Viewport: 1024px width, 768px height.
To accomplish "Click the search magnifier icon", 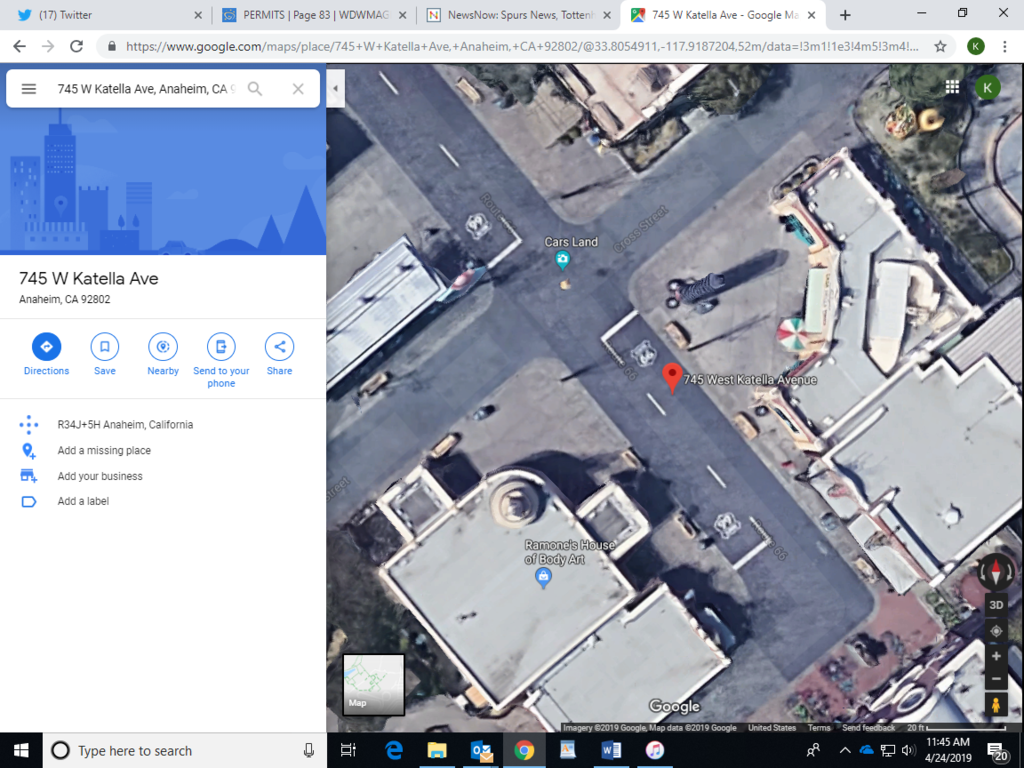I will [255, 89].
